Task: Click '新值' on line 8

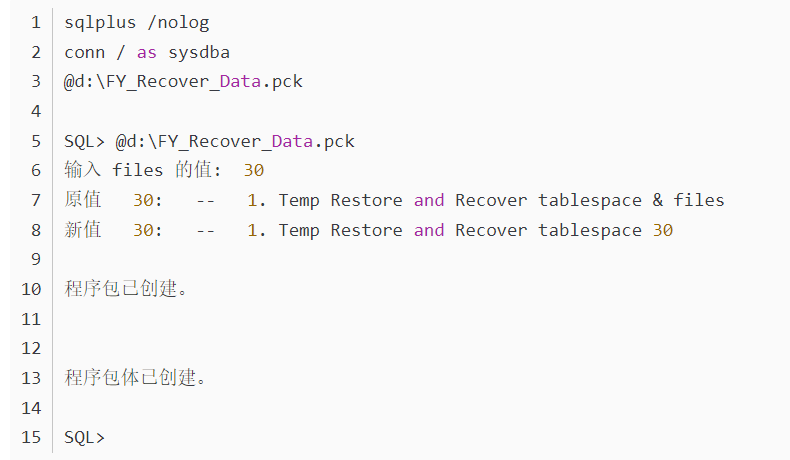Action: (83, 230)
